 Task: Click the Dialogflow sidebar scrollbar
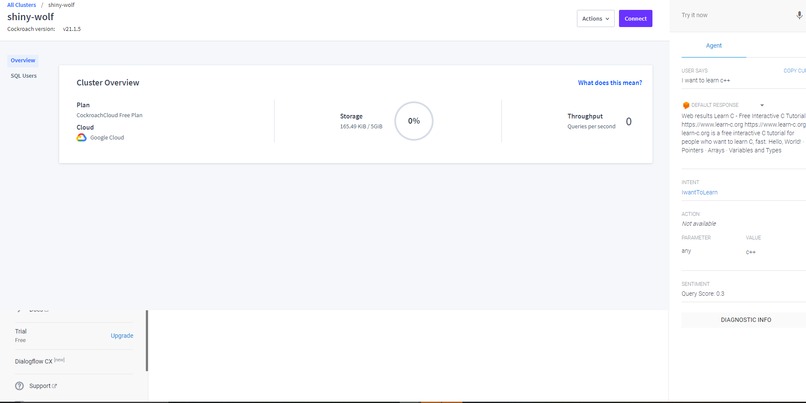pyautogui.click(x=147, y=340)
